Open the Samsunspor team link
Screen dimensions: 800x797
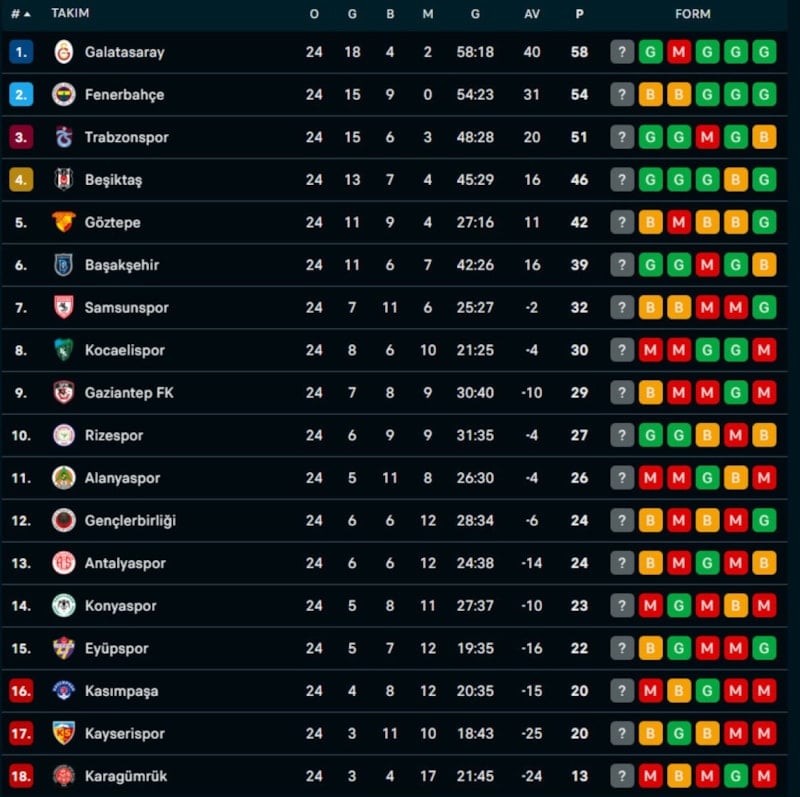coord(124,308)
